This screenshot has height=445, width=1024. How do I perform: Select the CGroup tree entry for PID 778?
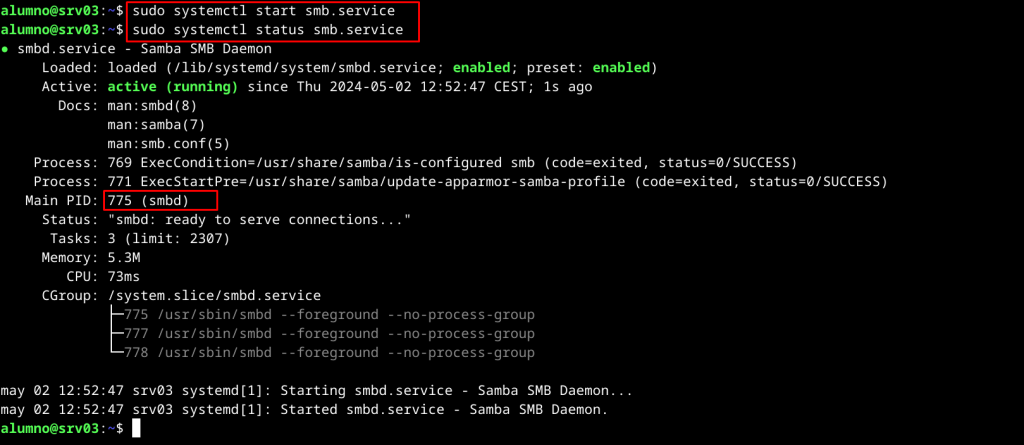[329, 352]
